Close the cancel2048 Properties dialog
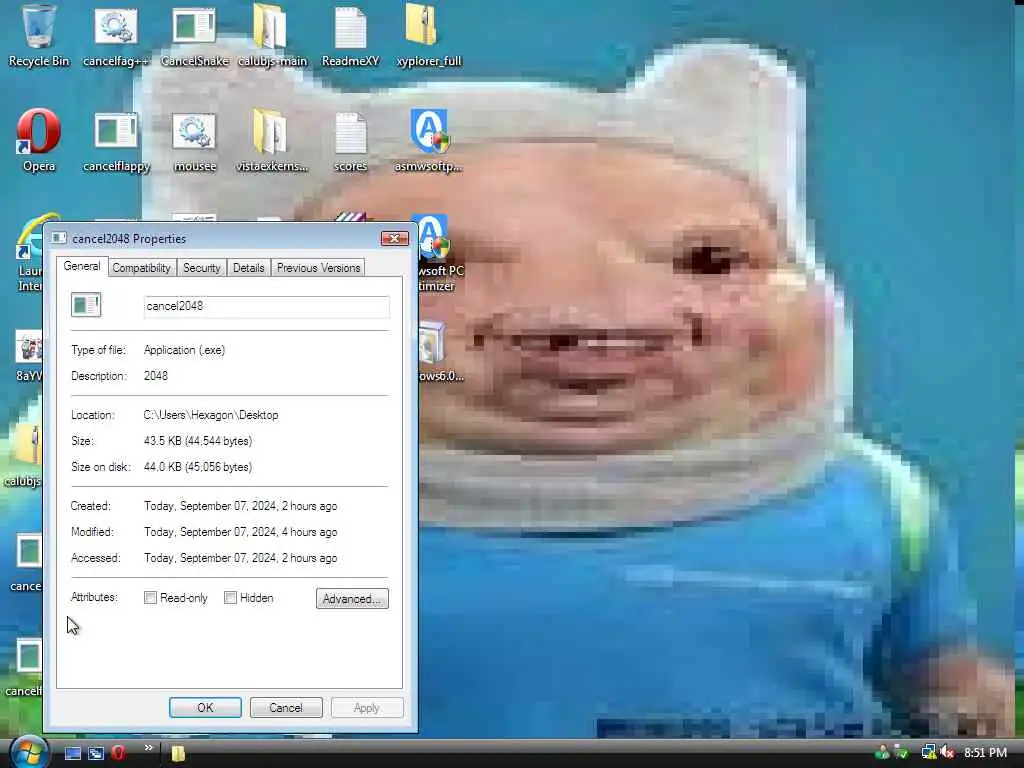 click(394, 239)
